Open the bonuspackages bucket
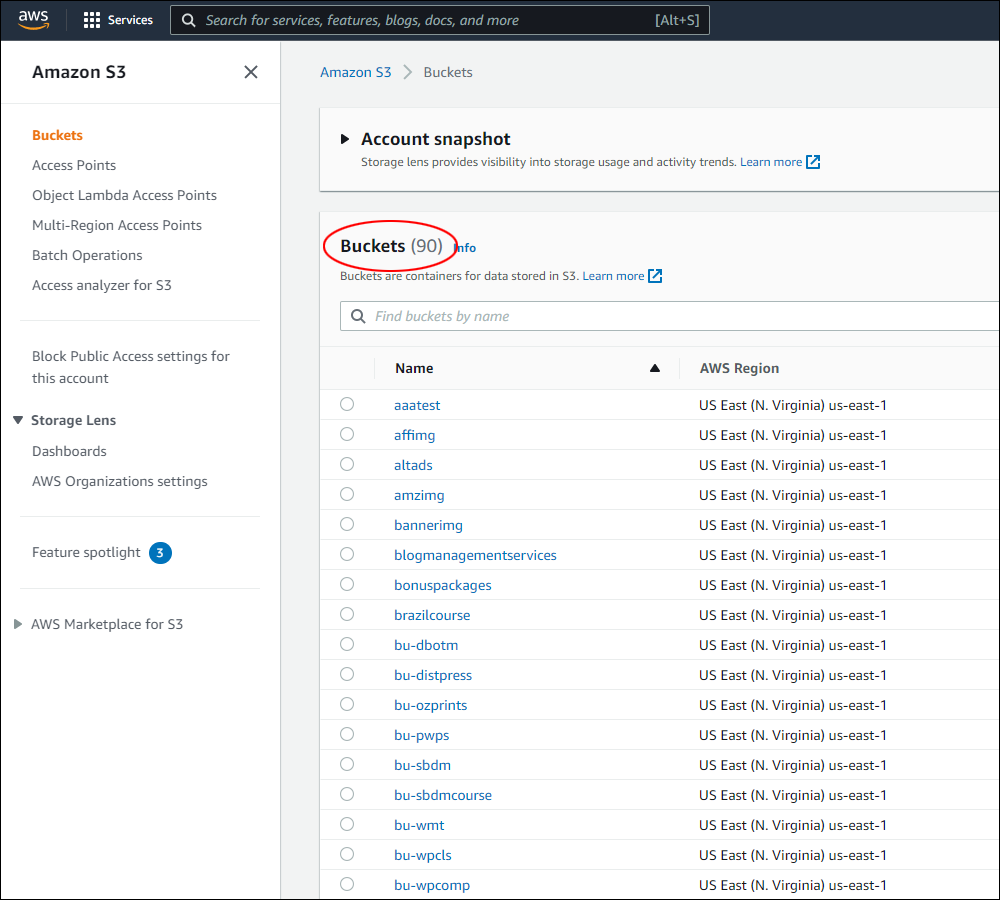The width and height of the screenshot is (1000, 900). click(x=443, y=585)
